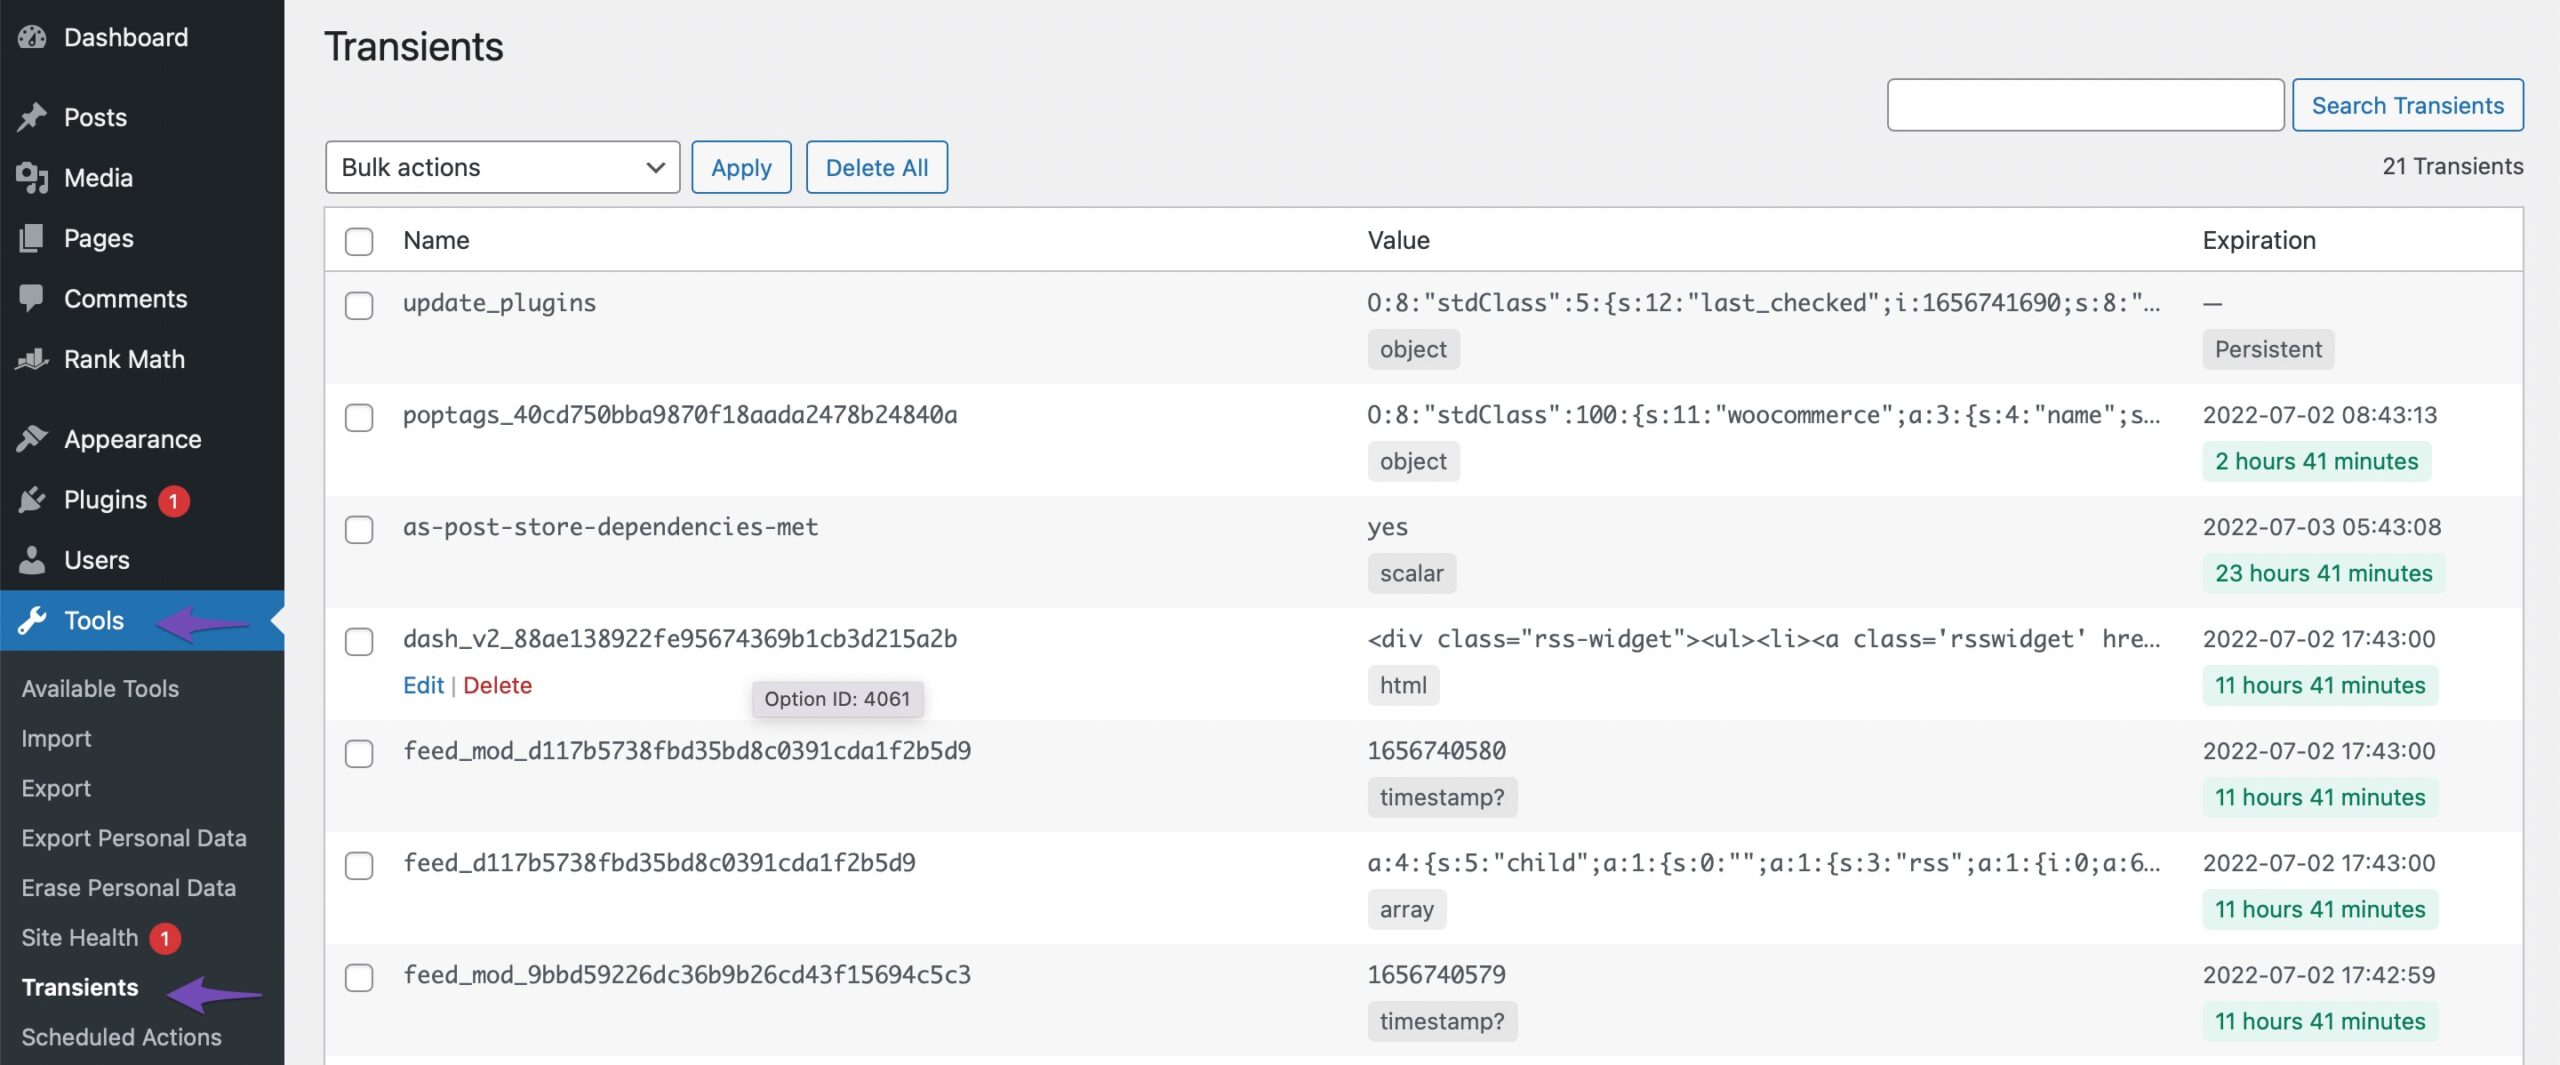Click the Rank Math chart icon
2560x1065 pixels.
coord(32,359)
